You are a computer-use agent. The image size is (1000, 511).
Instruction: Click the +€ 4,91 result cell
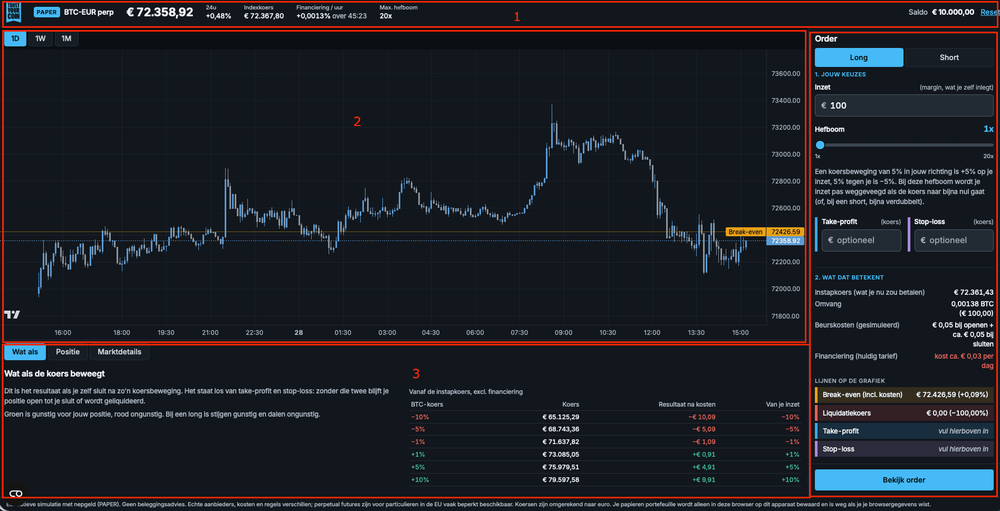703,466
